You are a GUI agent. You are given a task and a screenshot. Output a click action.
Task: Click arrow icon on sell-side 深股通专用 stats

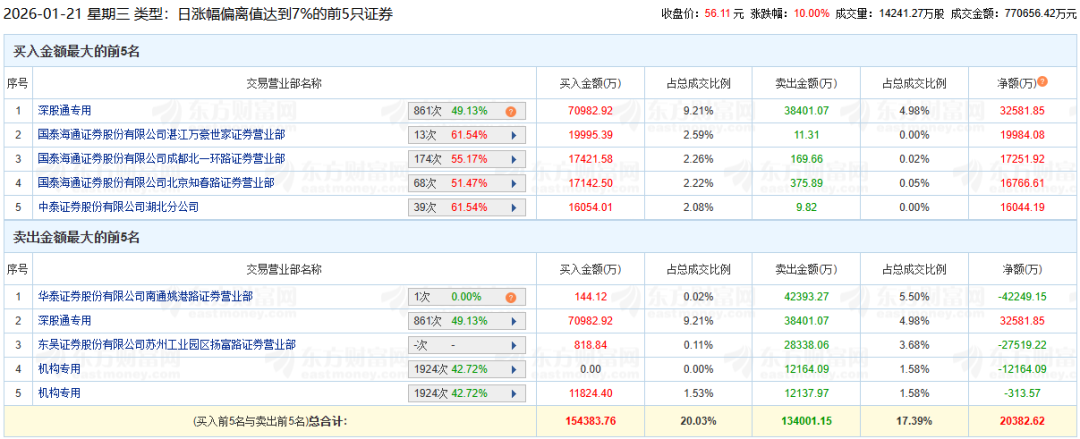pyautogui.click(x=513, y=321)
